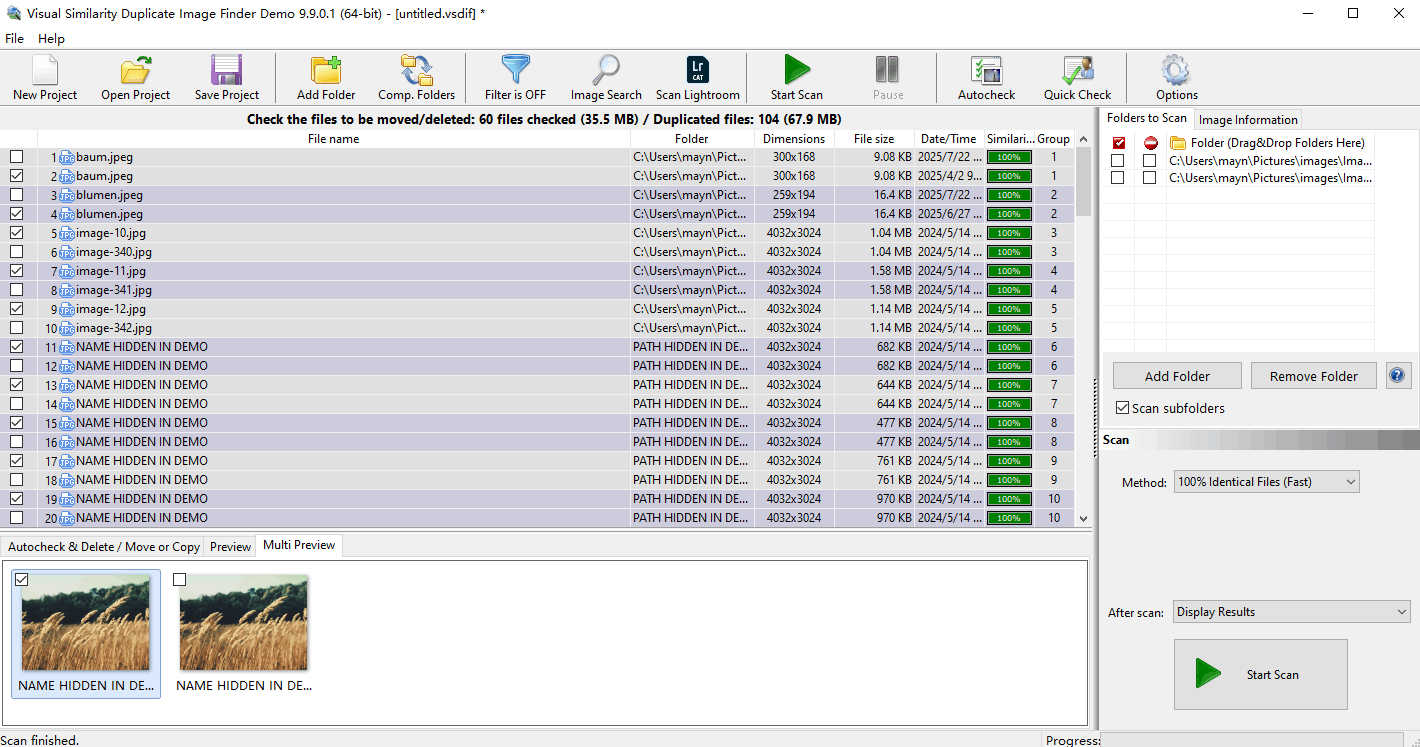Click the results list scroll-down arrow
This screenshot has width=1420, height=747.
(1083, 518)
